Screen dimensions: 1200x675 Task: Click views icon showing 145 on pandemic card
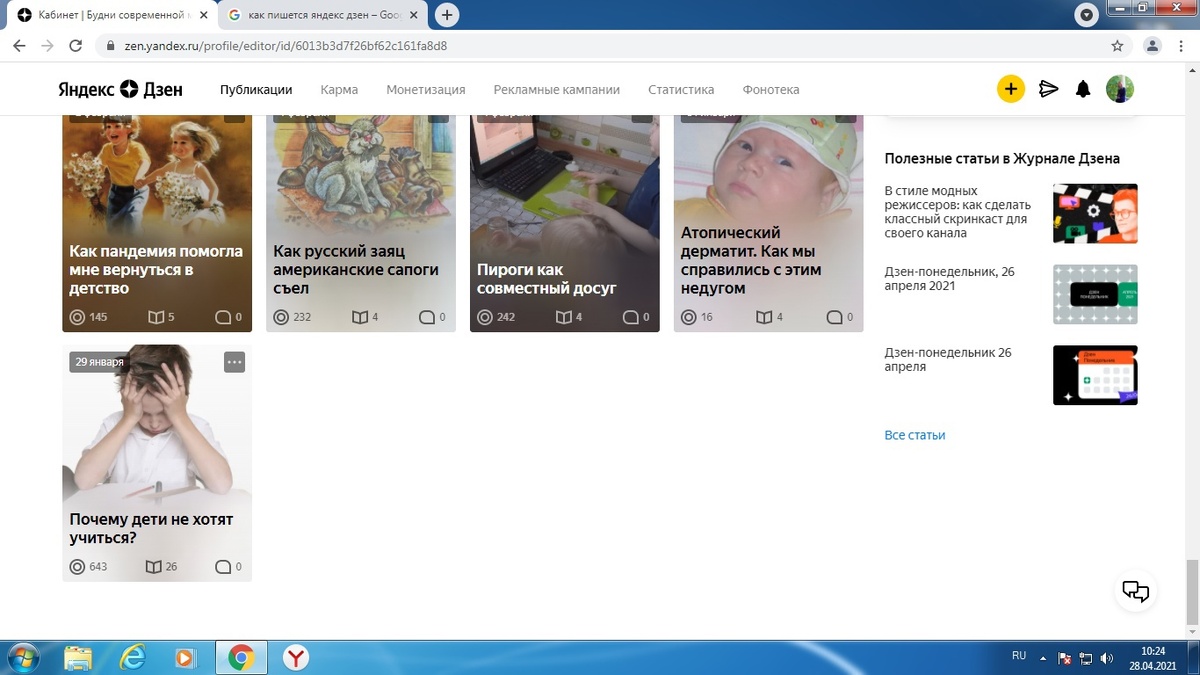point(77,317)
